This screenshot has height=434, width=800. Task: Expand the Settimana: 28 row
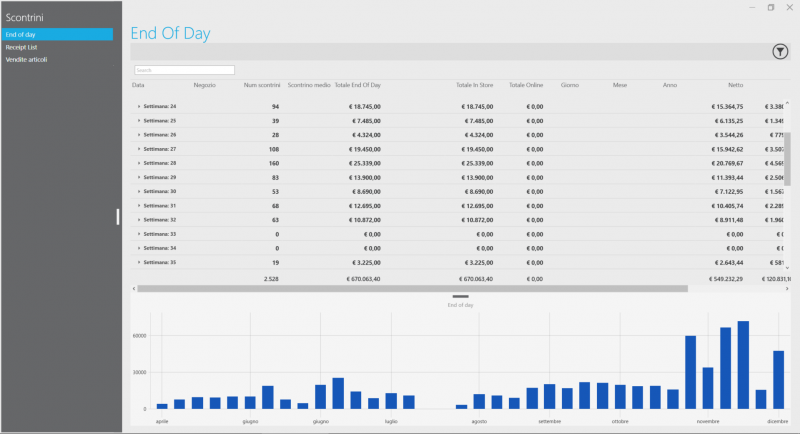click(x=139, y=163)
